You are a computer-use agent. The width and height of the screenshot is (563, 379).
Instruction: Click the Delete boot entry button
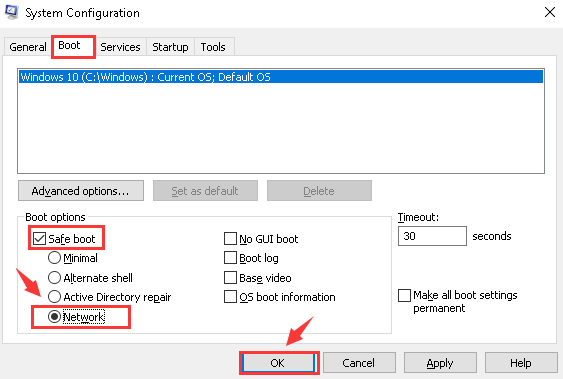tap(319, 191)
